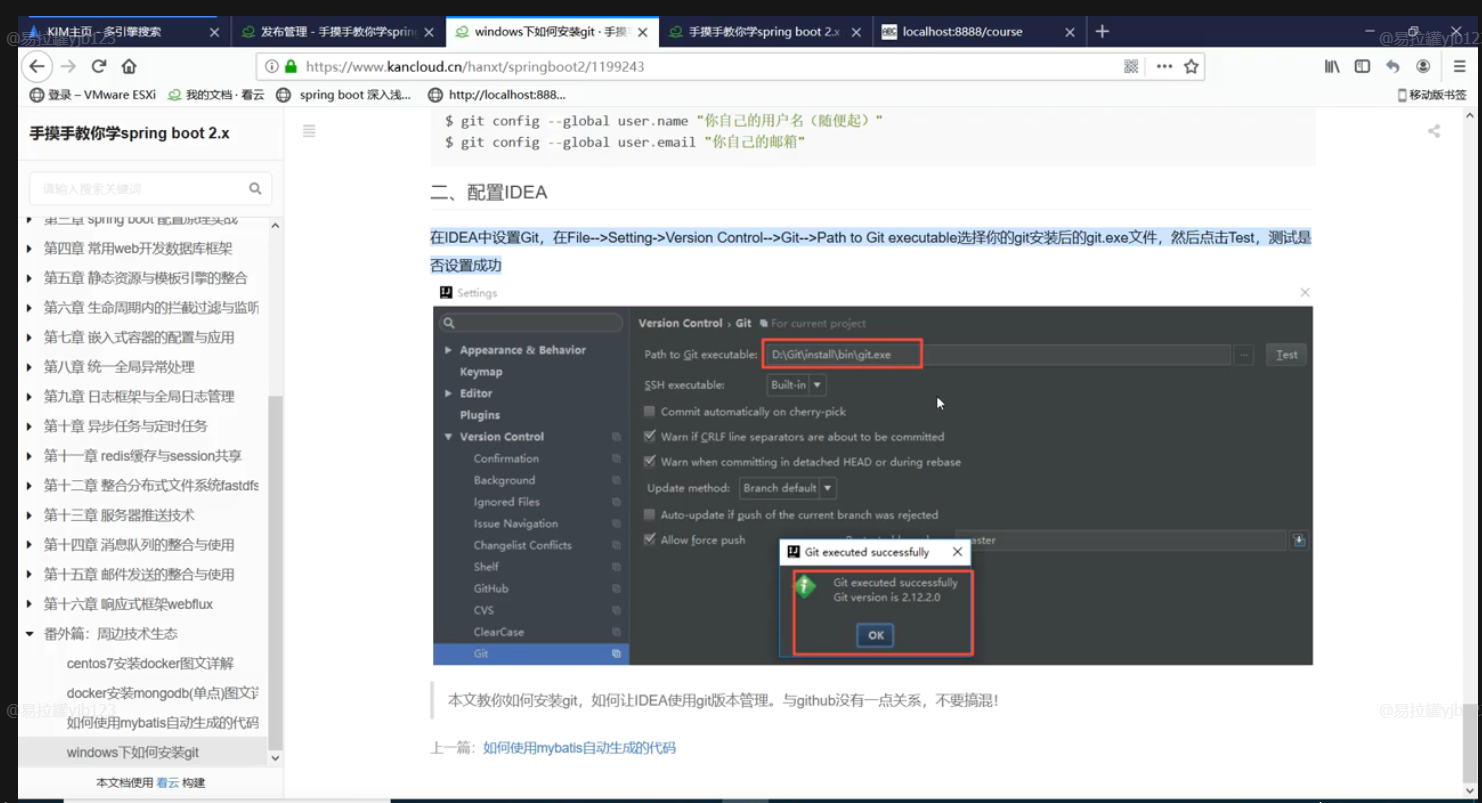Click the embedded IDEA Settings screenshot image

click(x=872, y=474)
